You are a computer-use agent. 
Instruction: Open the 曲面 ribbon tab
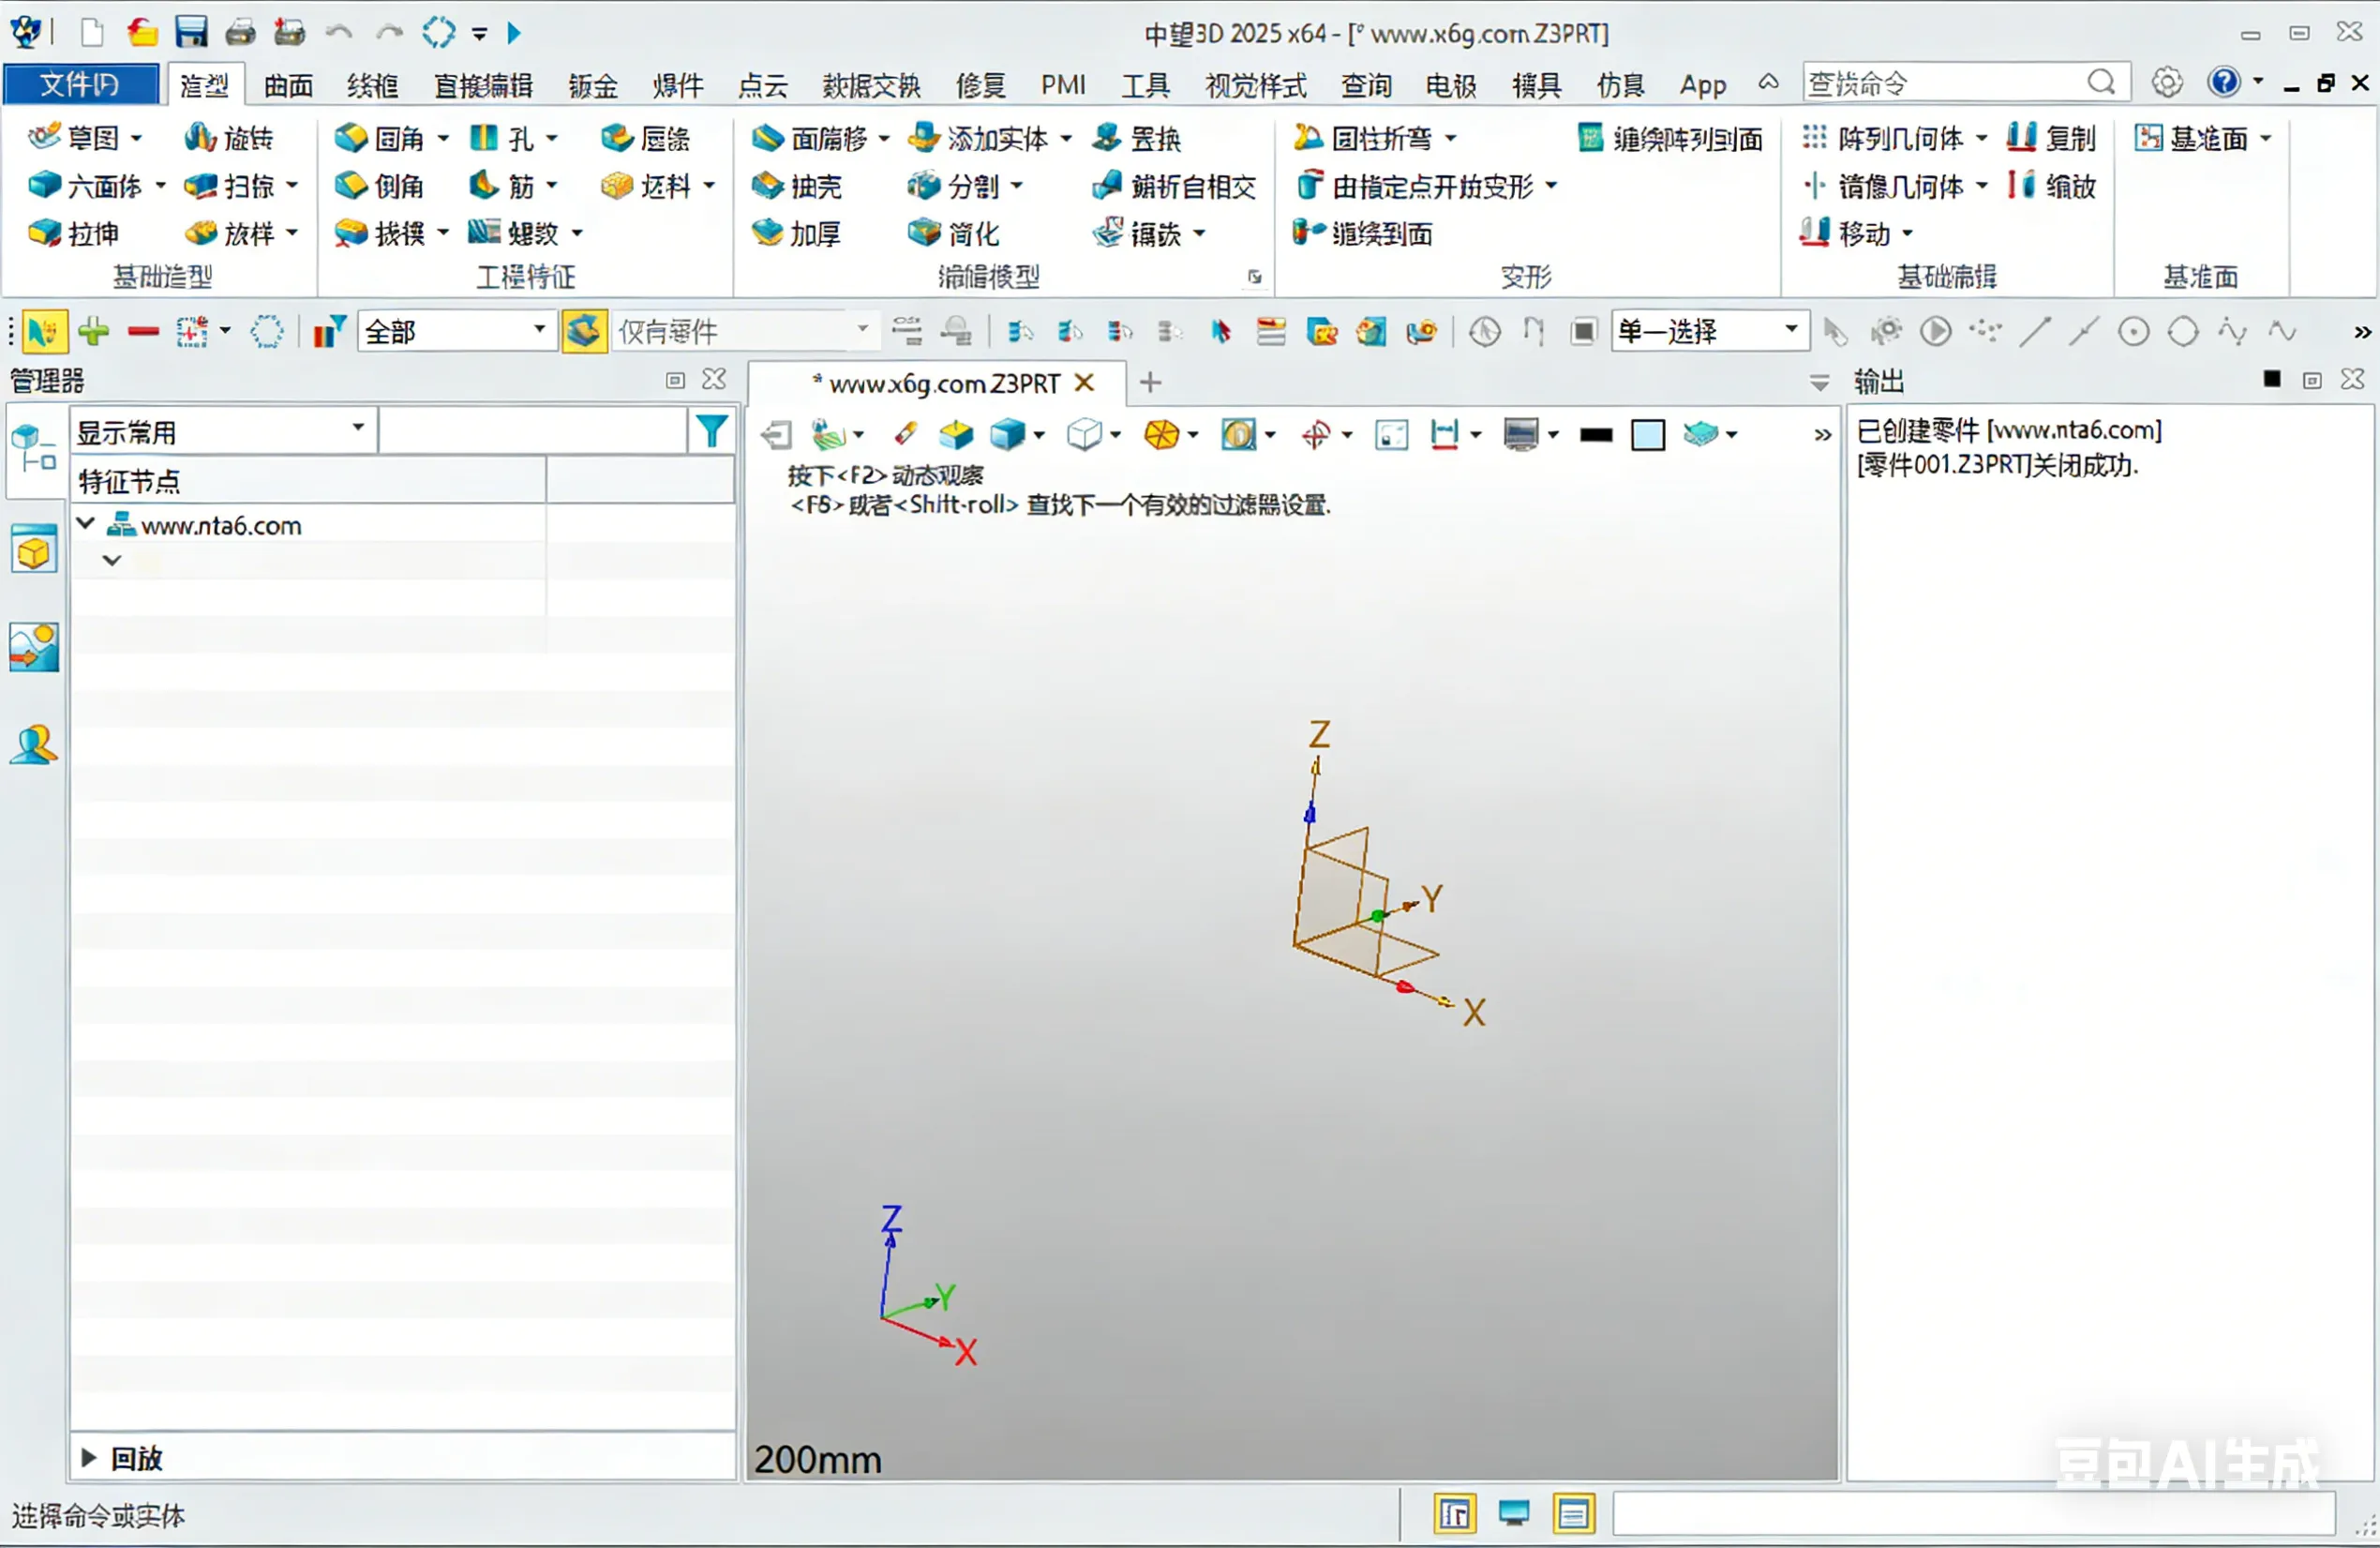click(x=288, y=86)
